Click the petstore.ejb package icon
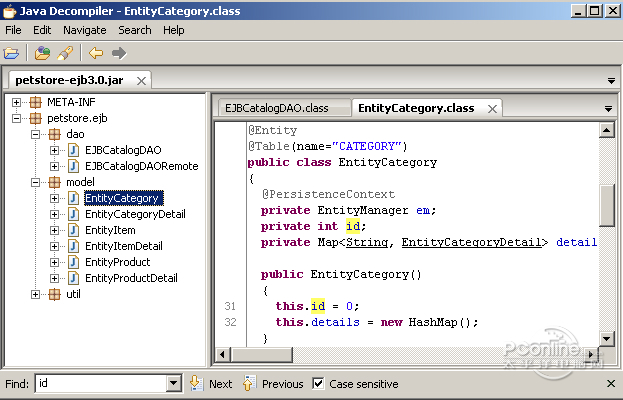The height and width of the screenshot is (400, 623). point(35,118)
